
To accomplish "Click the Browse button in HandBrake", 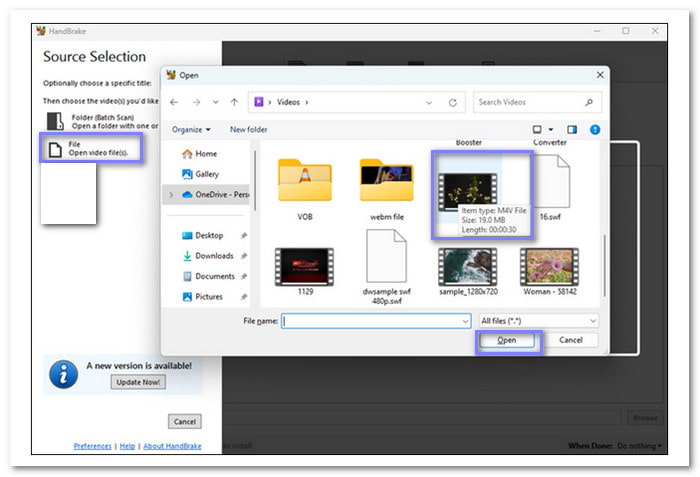I will 645,418.
